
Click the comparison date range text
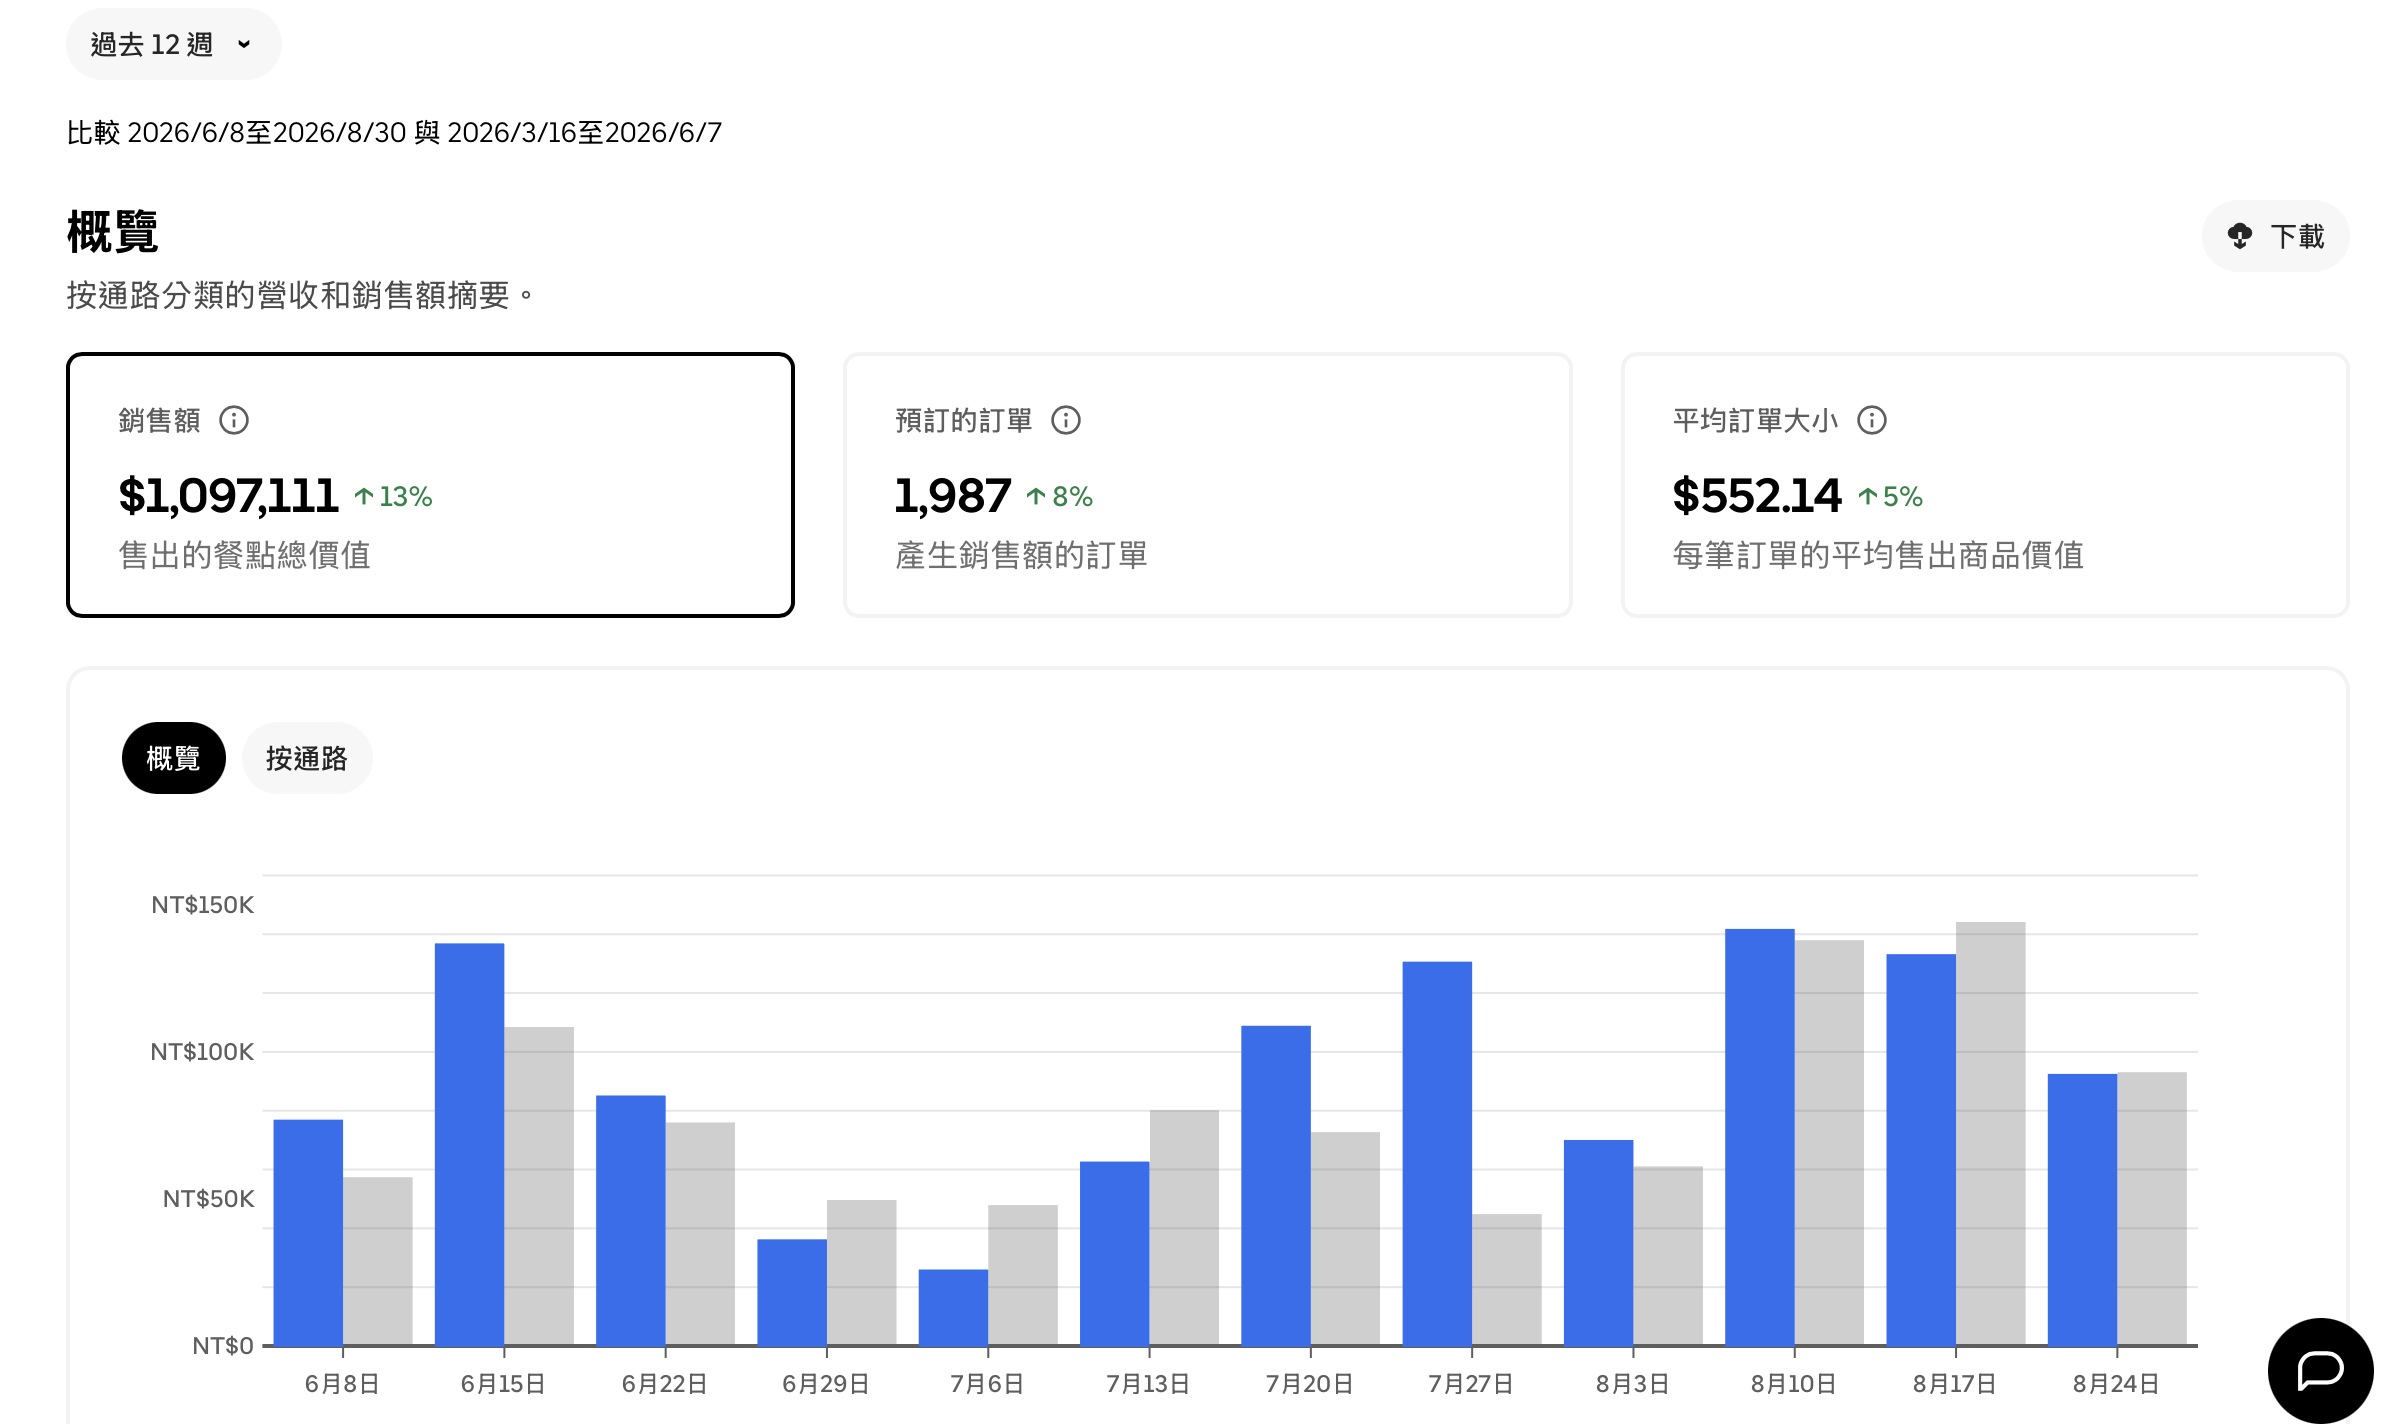394,132
